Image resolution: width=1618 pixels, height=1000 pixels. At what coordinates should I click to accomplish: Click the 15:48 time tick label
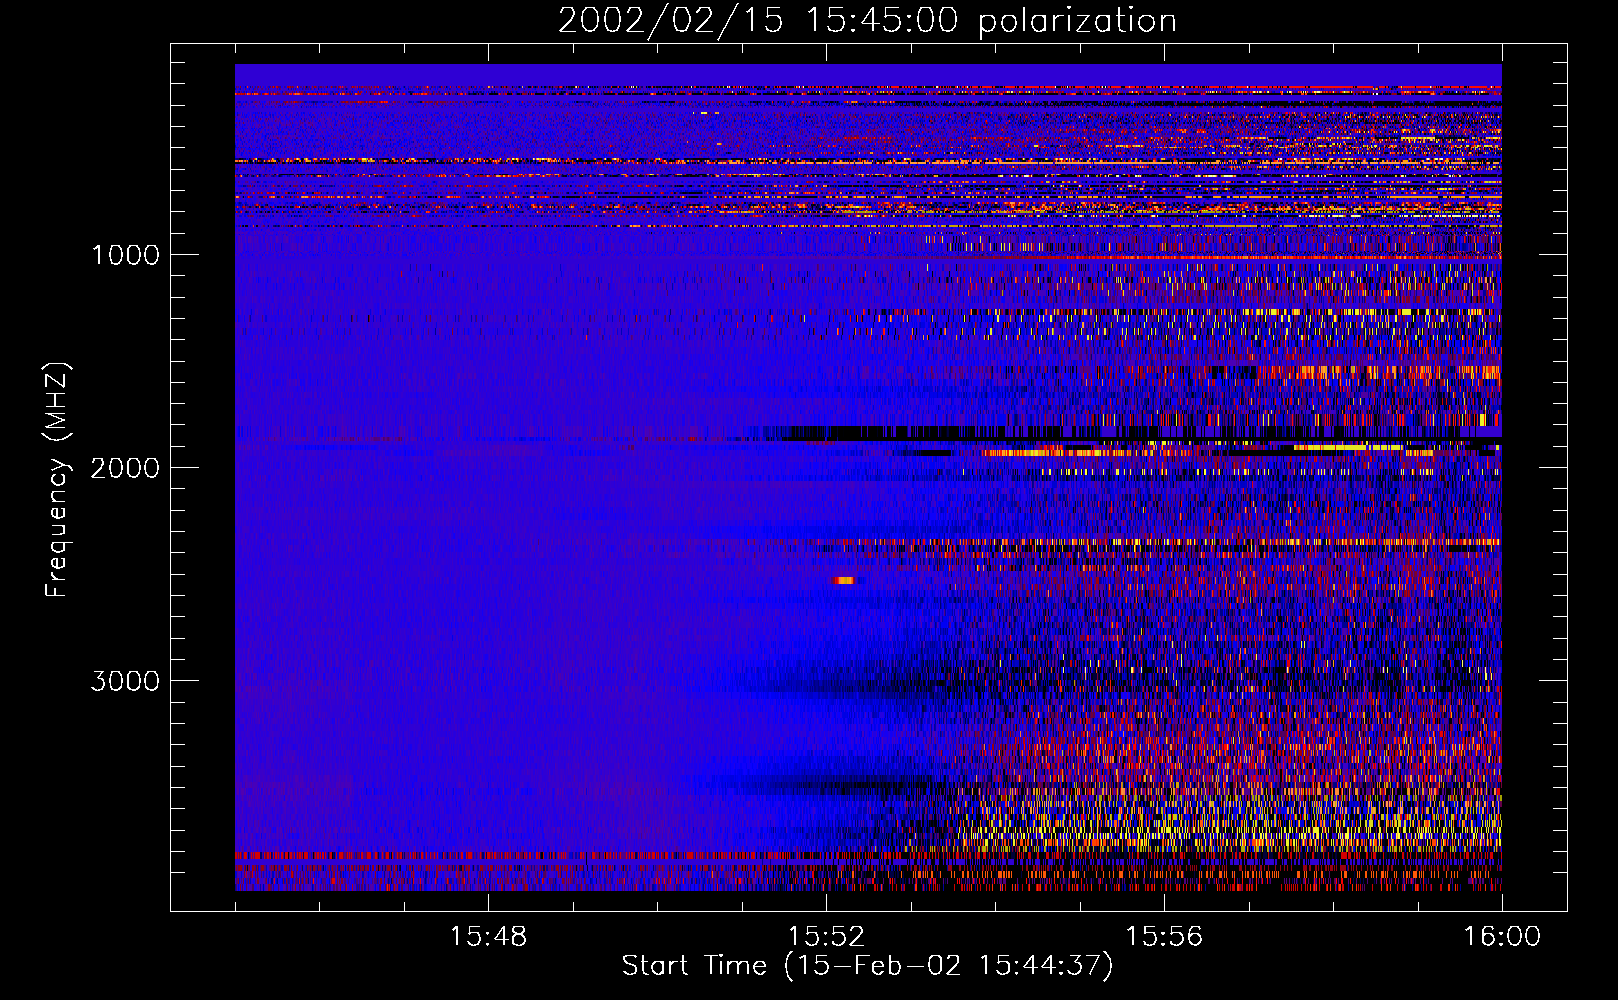488,937
